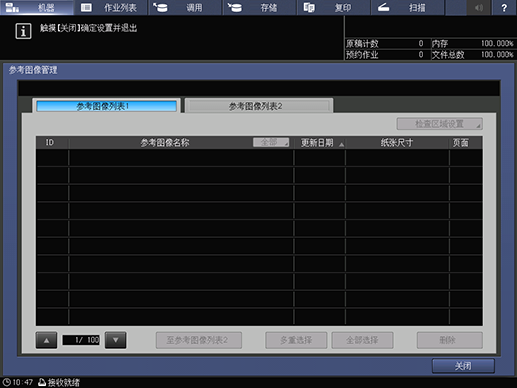Click the 多重选择 multiple select button
The width and height of the screenshot is (517, 388).
[x=296, y=340]
